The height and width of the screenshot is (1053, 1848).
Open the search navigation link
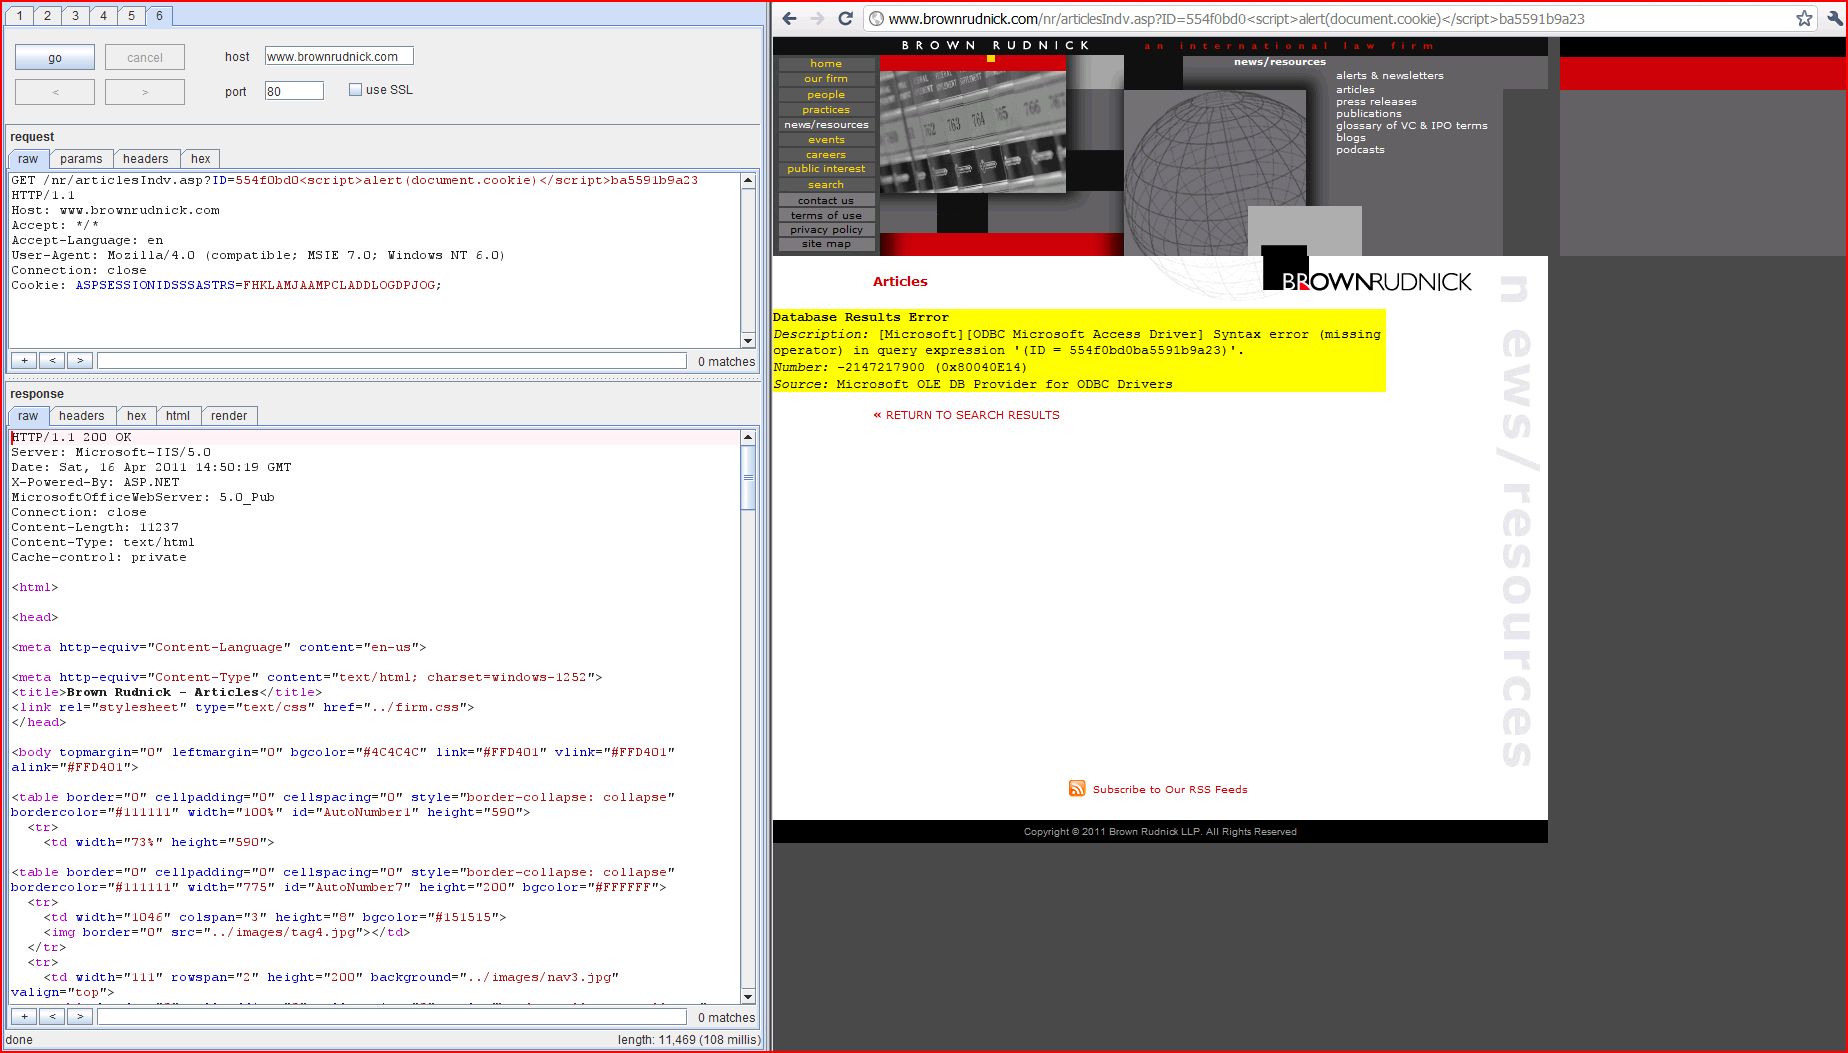point(826,184)
